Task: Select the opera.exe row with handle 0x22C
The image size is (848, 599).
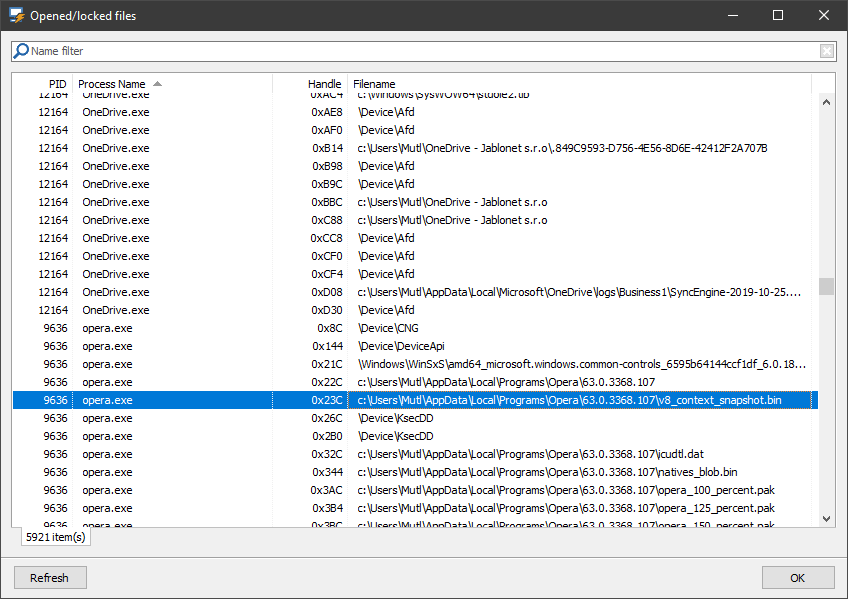Action: click(415, 382)
